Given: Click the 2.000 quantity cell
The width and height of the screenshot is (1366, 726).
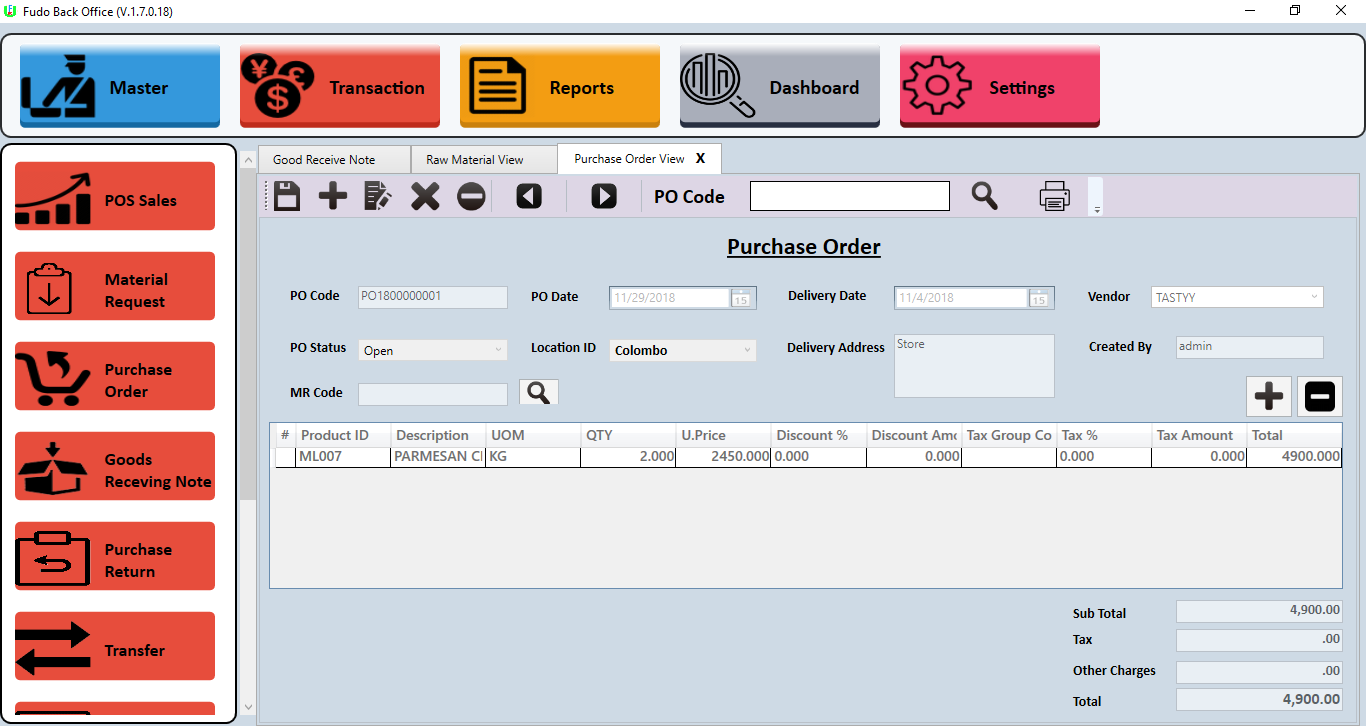Looking at the screenshot, I should tap(628, 457).
